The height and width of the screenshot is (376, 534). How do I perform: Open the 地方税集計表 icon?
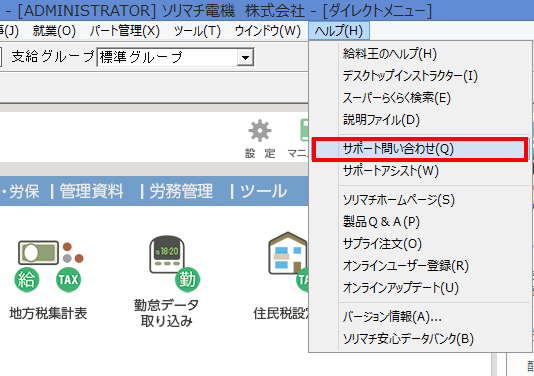tap(49, 267)
